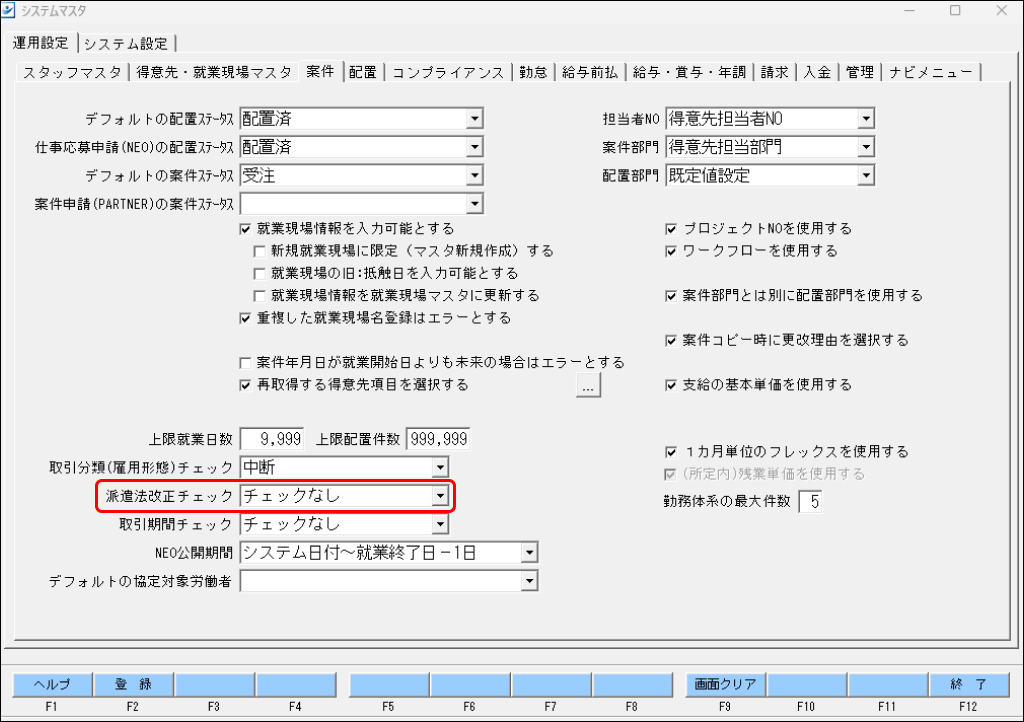This screenshot has width=1024, height=722.
Task: Expand 取引分類(雇用形態)チェック dropdown
Action: (440, 467)
